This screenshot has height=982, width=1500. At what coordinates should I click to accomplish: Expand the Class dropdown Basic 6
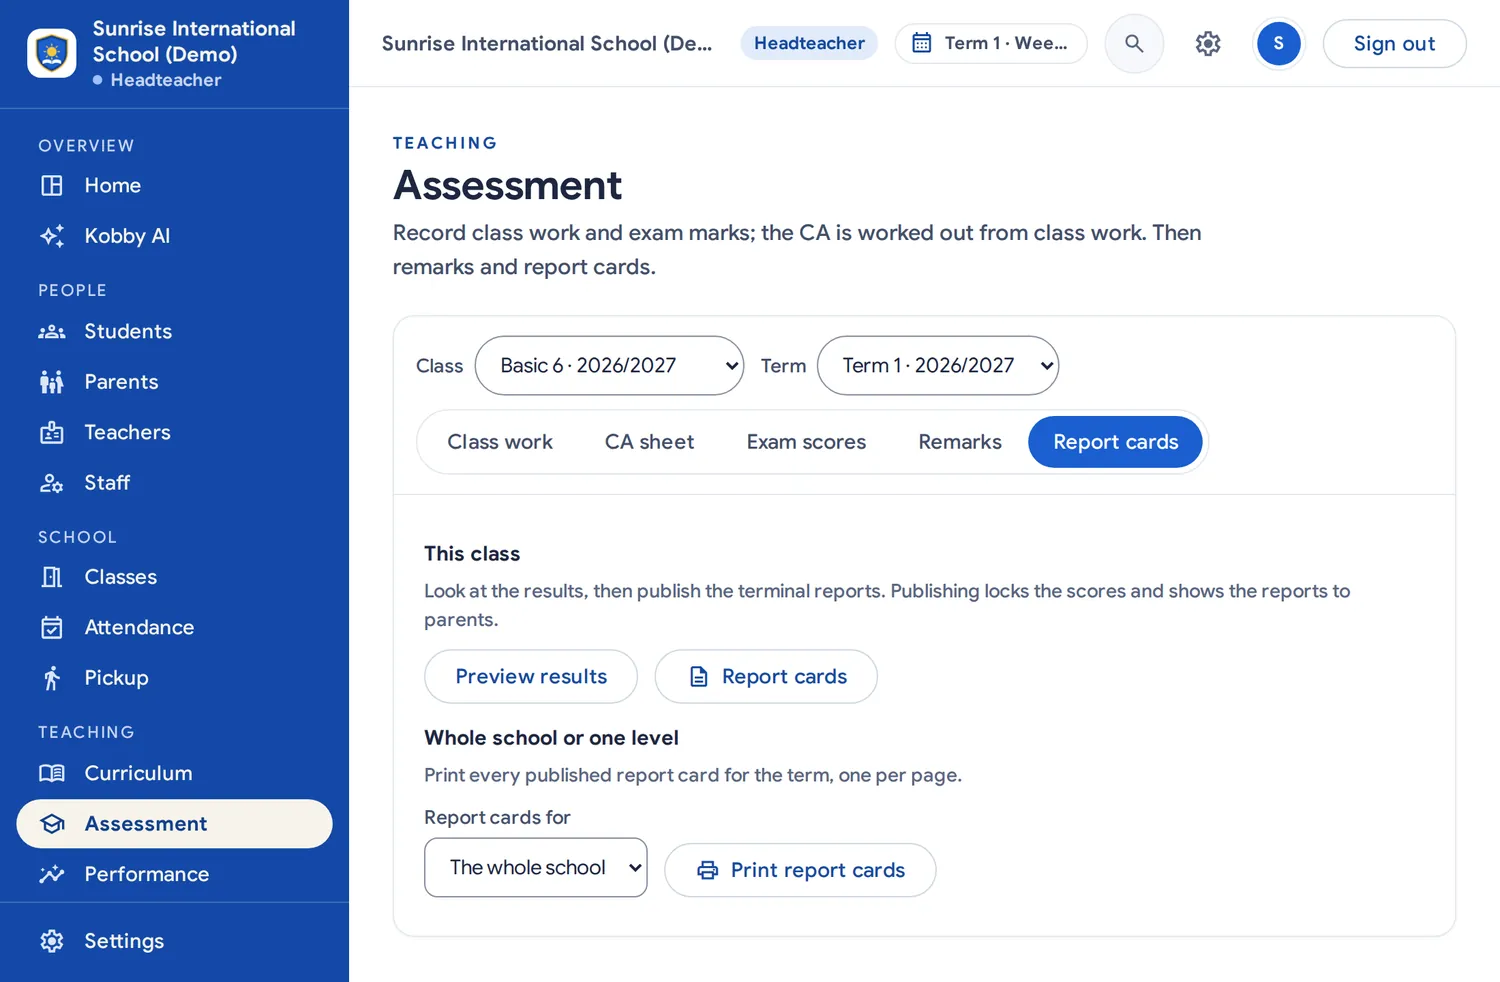pos(609,366)
